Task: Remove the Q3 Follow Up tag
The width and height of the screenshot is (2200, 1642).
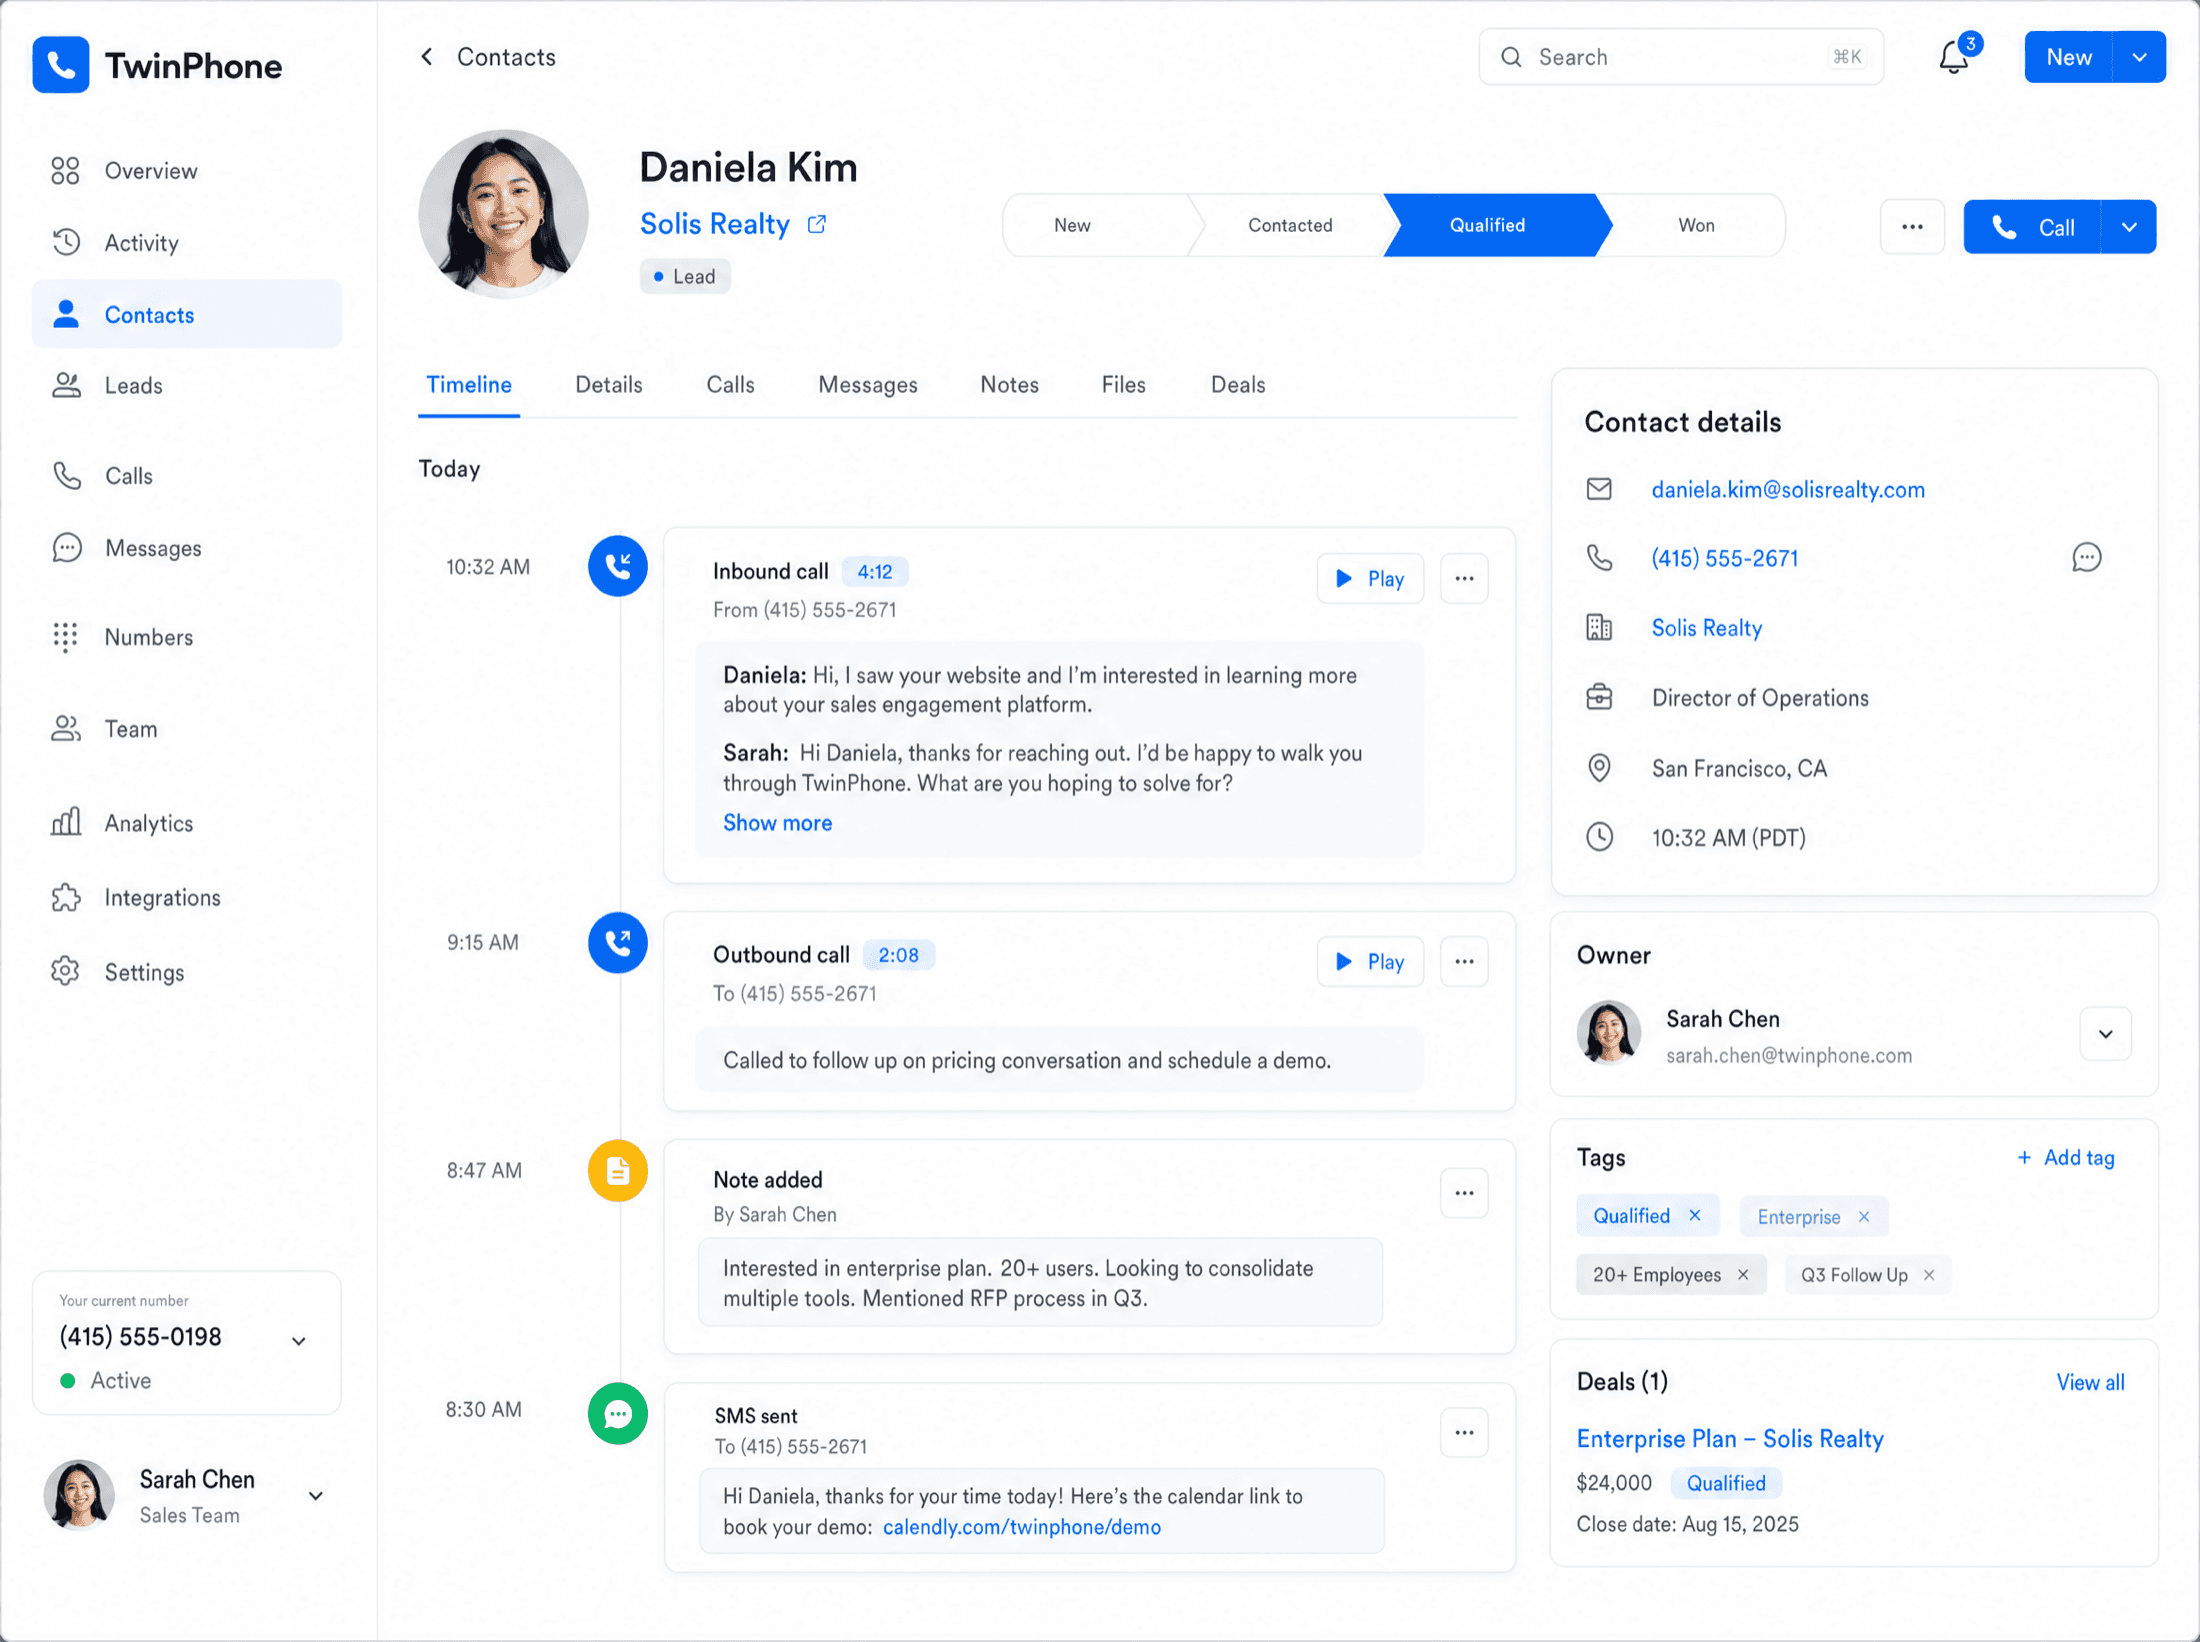Action: [x=1929, y=1274]
